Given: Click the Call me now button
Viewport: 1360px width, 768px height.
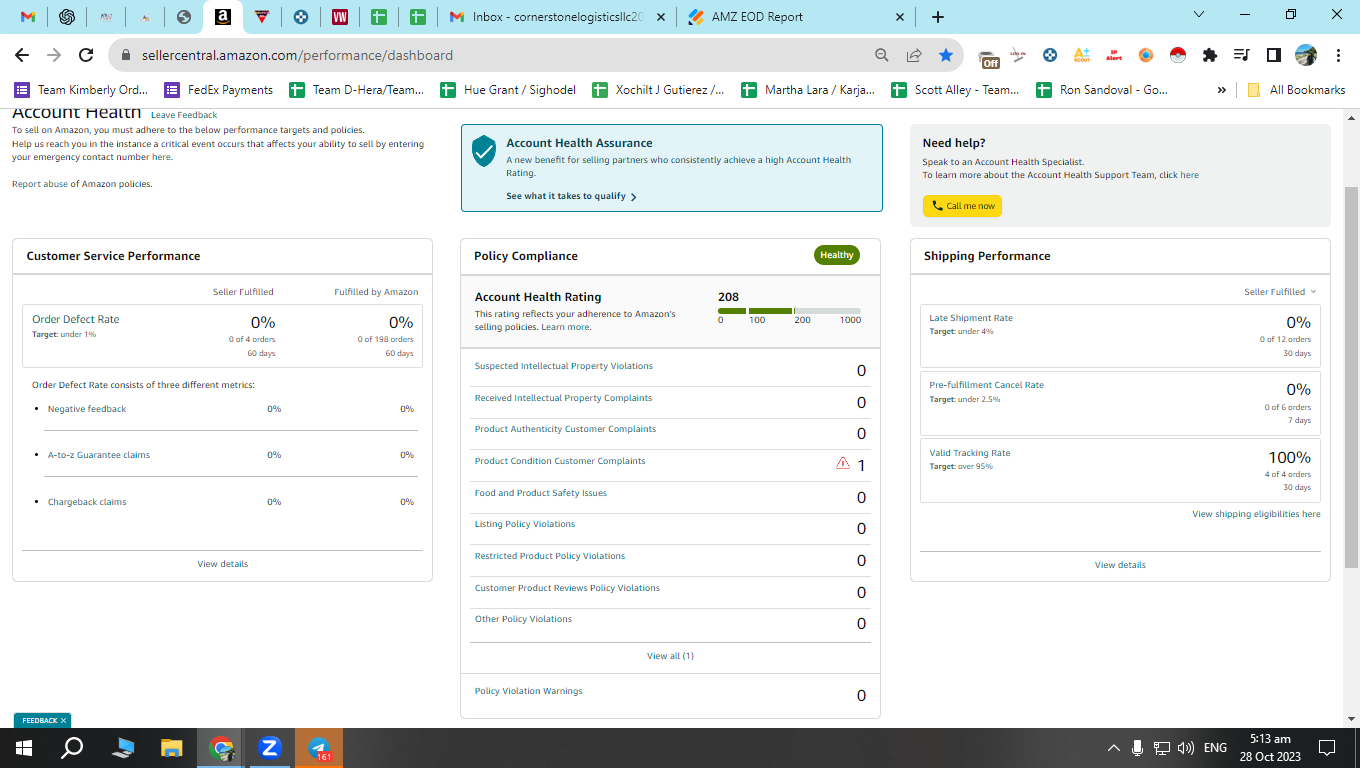Looking at the screenshot, I should [962, 206].
